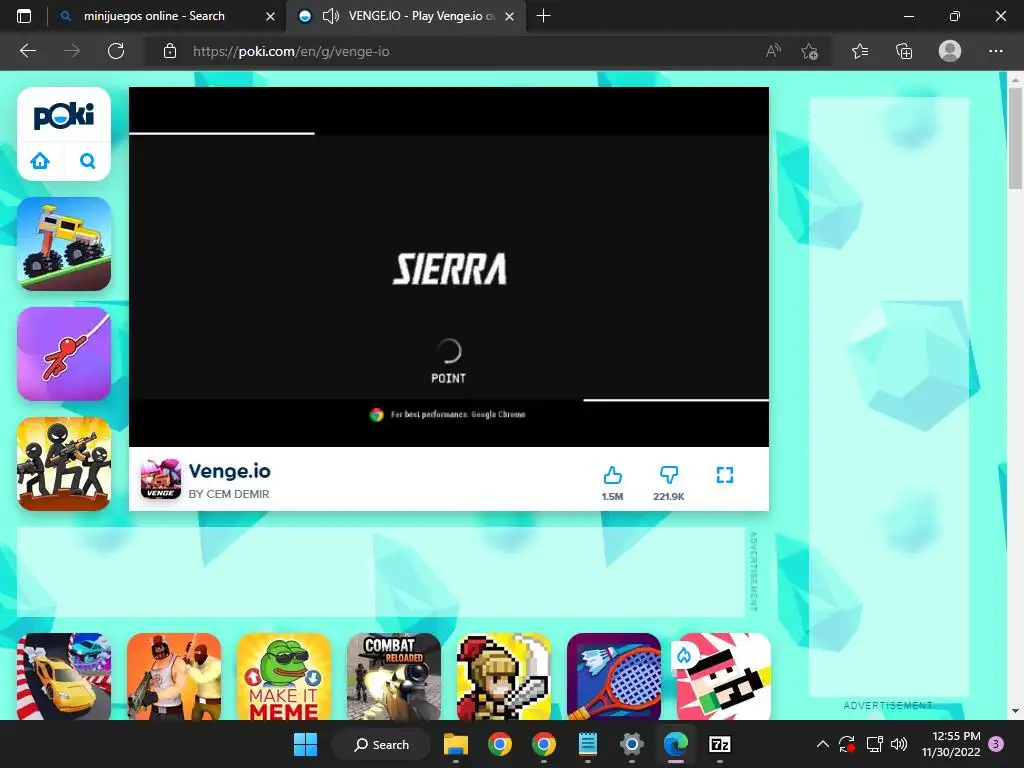Open a new browser tab
Viewport: 1024px width, 768px height.
coord(543,16)
